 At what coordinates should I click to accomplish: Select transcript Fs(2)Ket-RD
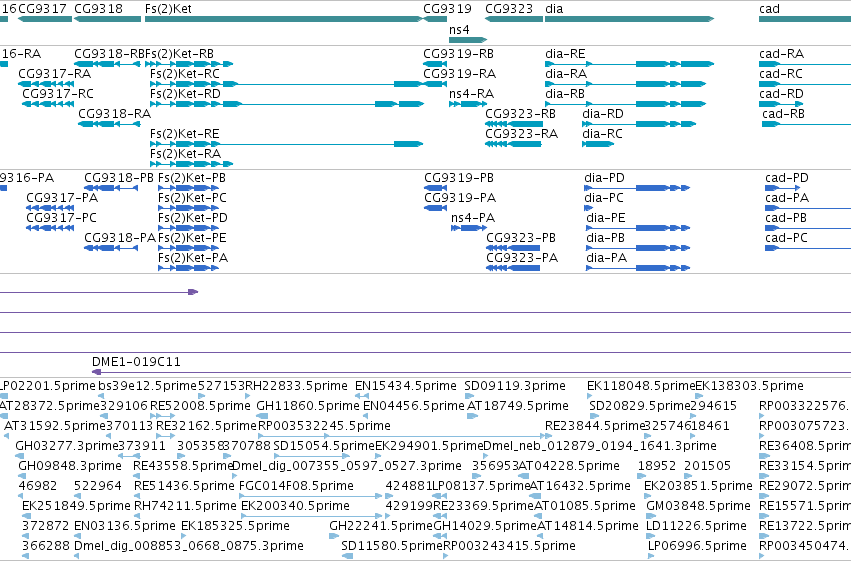point(185,94)
